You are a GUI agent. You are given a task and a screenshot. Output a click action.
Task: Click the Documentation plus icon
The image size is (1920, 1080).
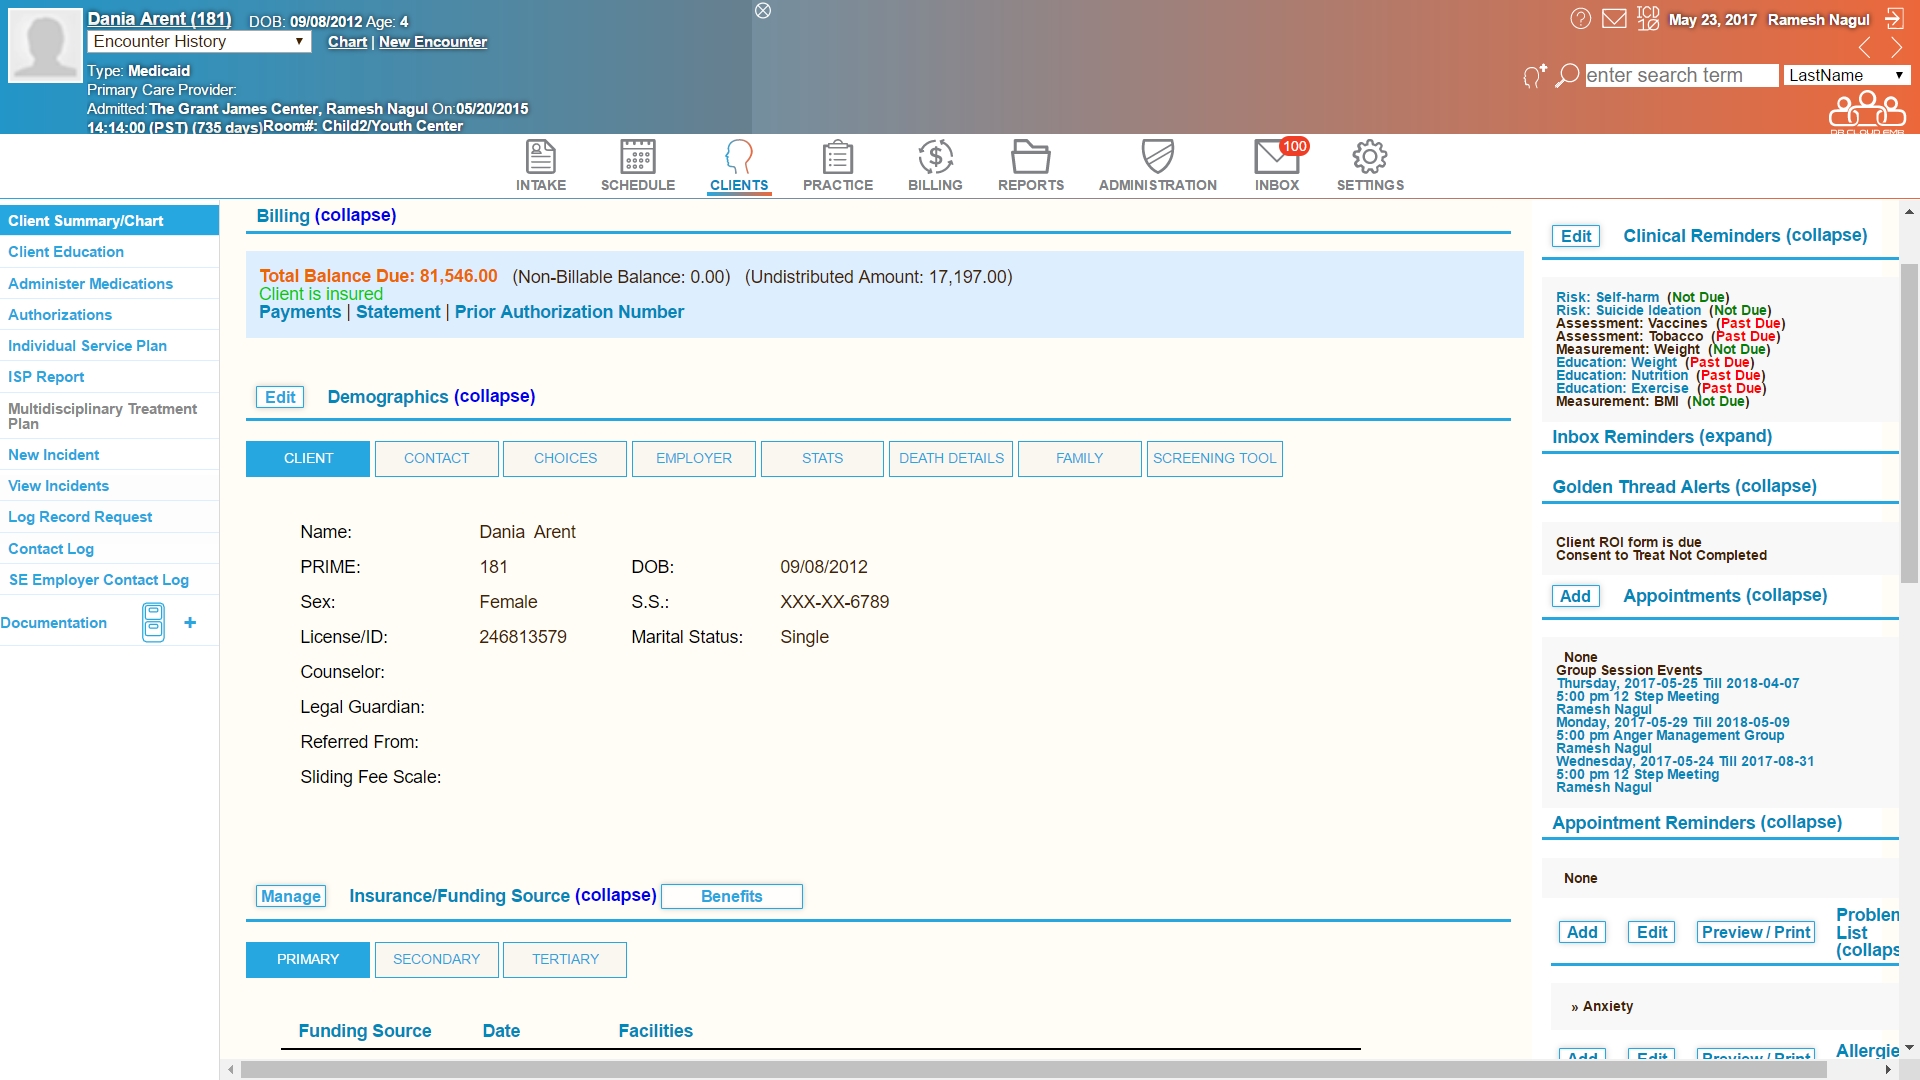[190, 623]
